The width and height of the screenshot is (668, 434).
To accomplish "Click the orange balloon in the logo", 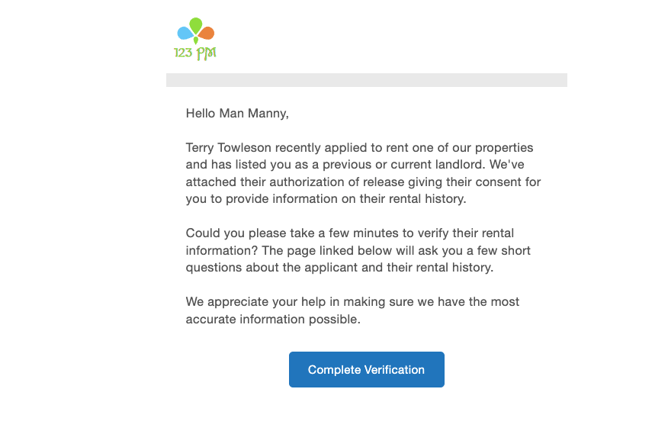I will click(x=207, y=34).
